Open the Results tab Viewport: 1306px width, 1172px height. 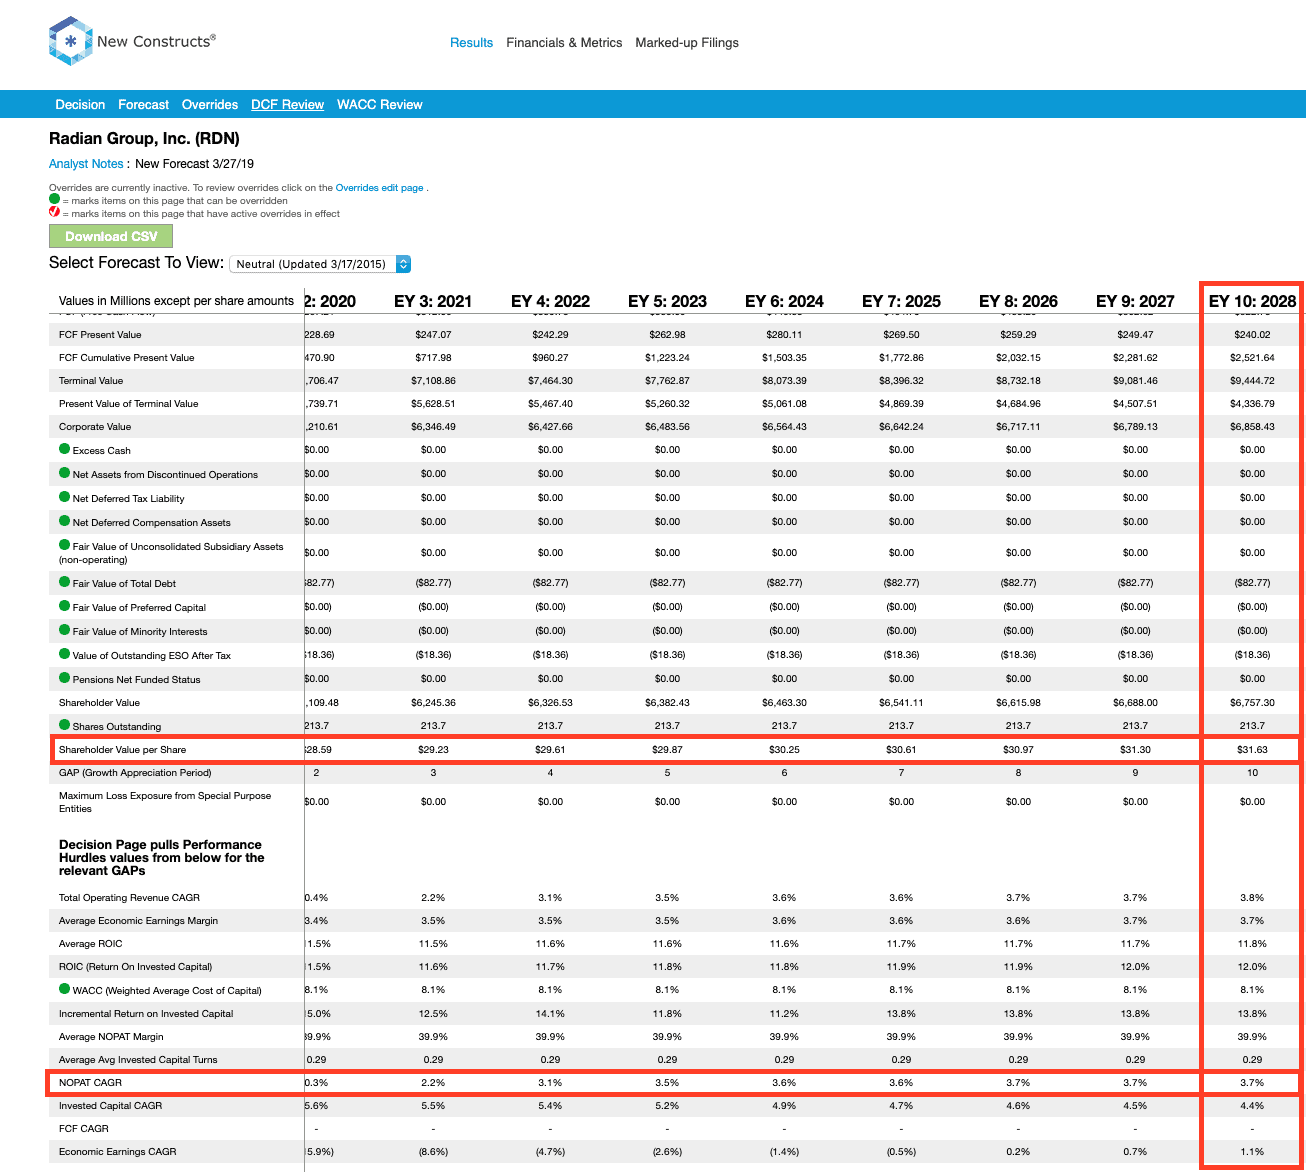point(471,43)
